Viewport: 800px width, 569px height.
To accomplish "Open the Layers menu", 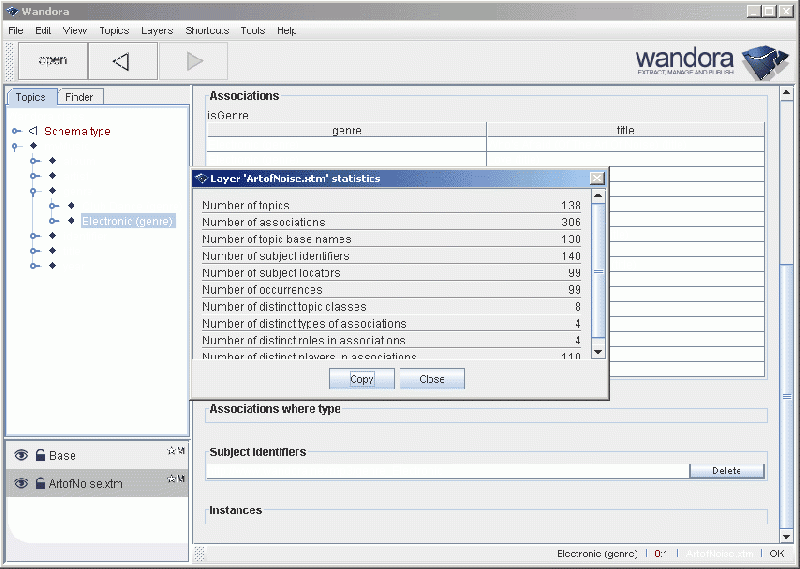I will 157,31.
